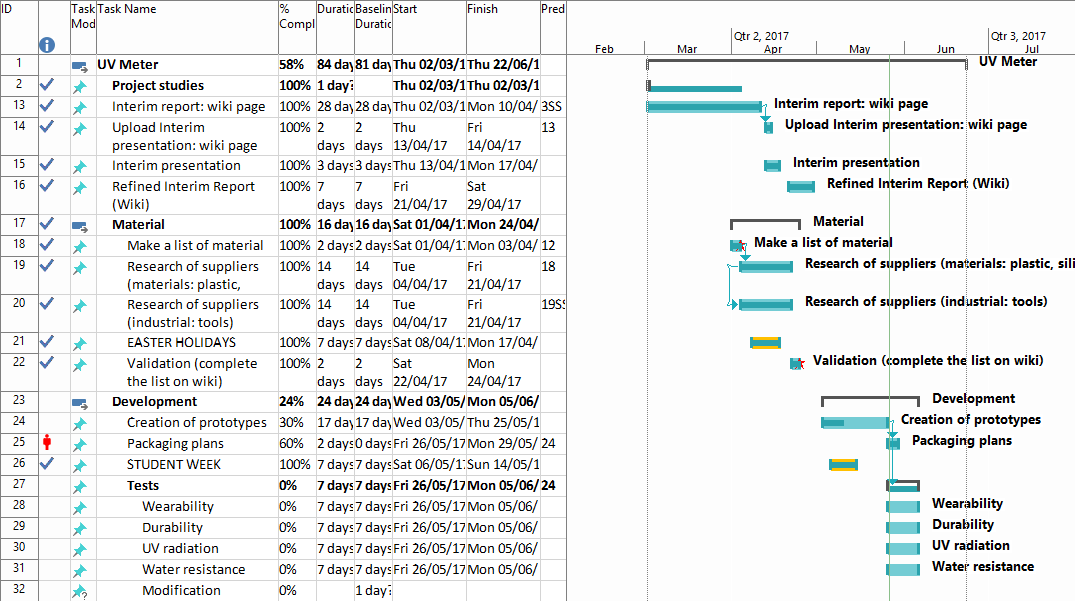Click the task mode icon for the Development summary
Image resolution: width=1075 pixels, height=601 pixels.
pyautogui.click(x=80, y=402)
